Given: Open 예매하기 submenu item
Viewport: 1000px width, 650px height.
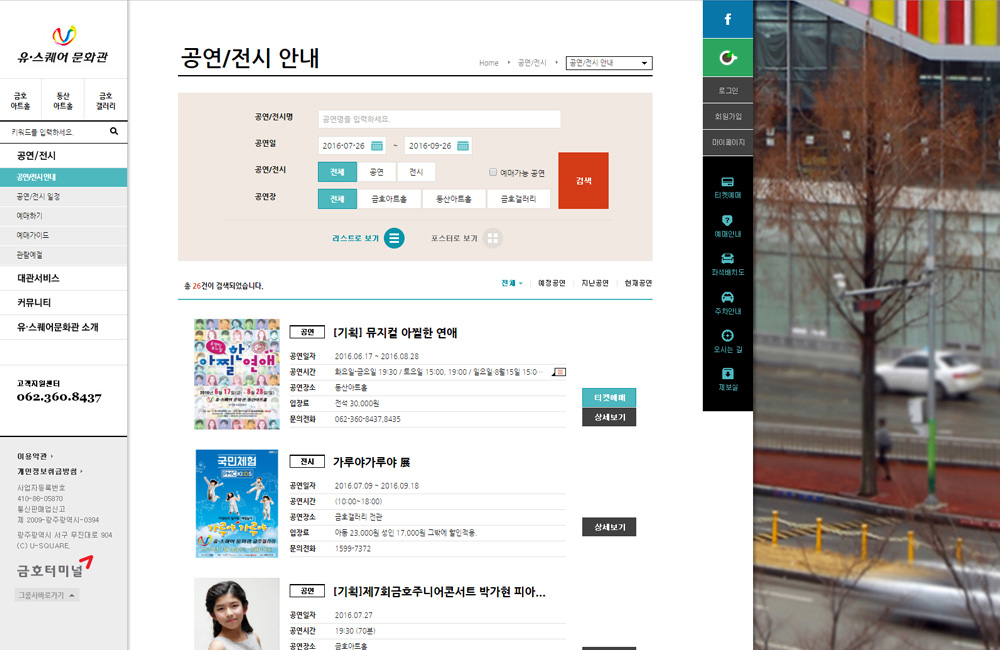Looking at the screenshot, I should click(64, 216).
